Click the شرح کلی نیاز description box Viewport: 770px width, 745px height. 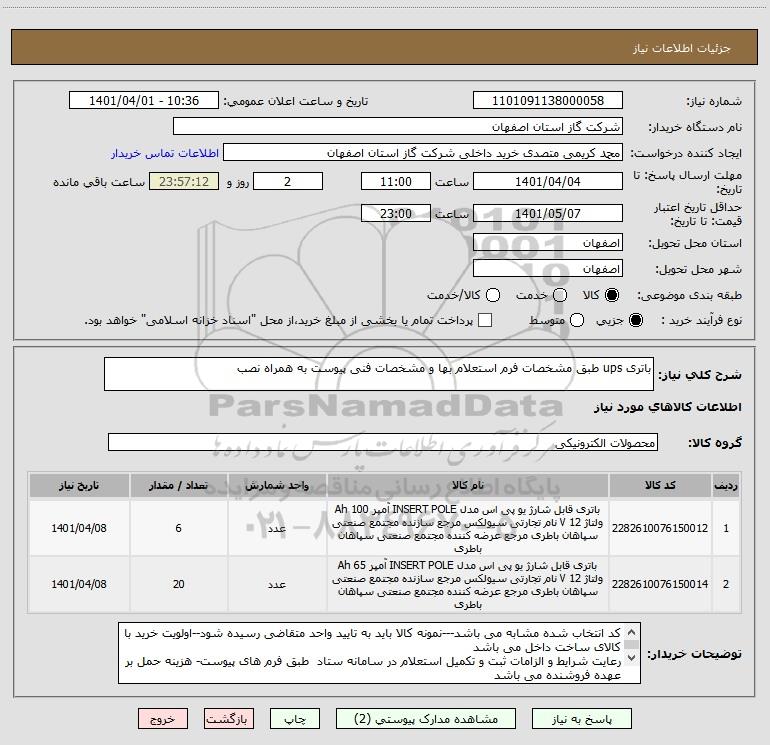(379, 374)
